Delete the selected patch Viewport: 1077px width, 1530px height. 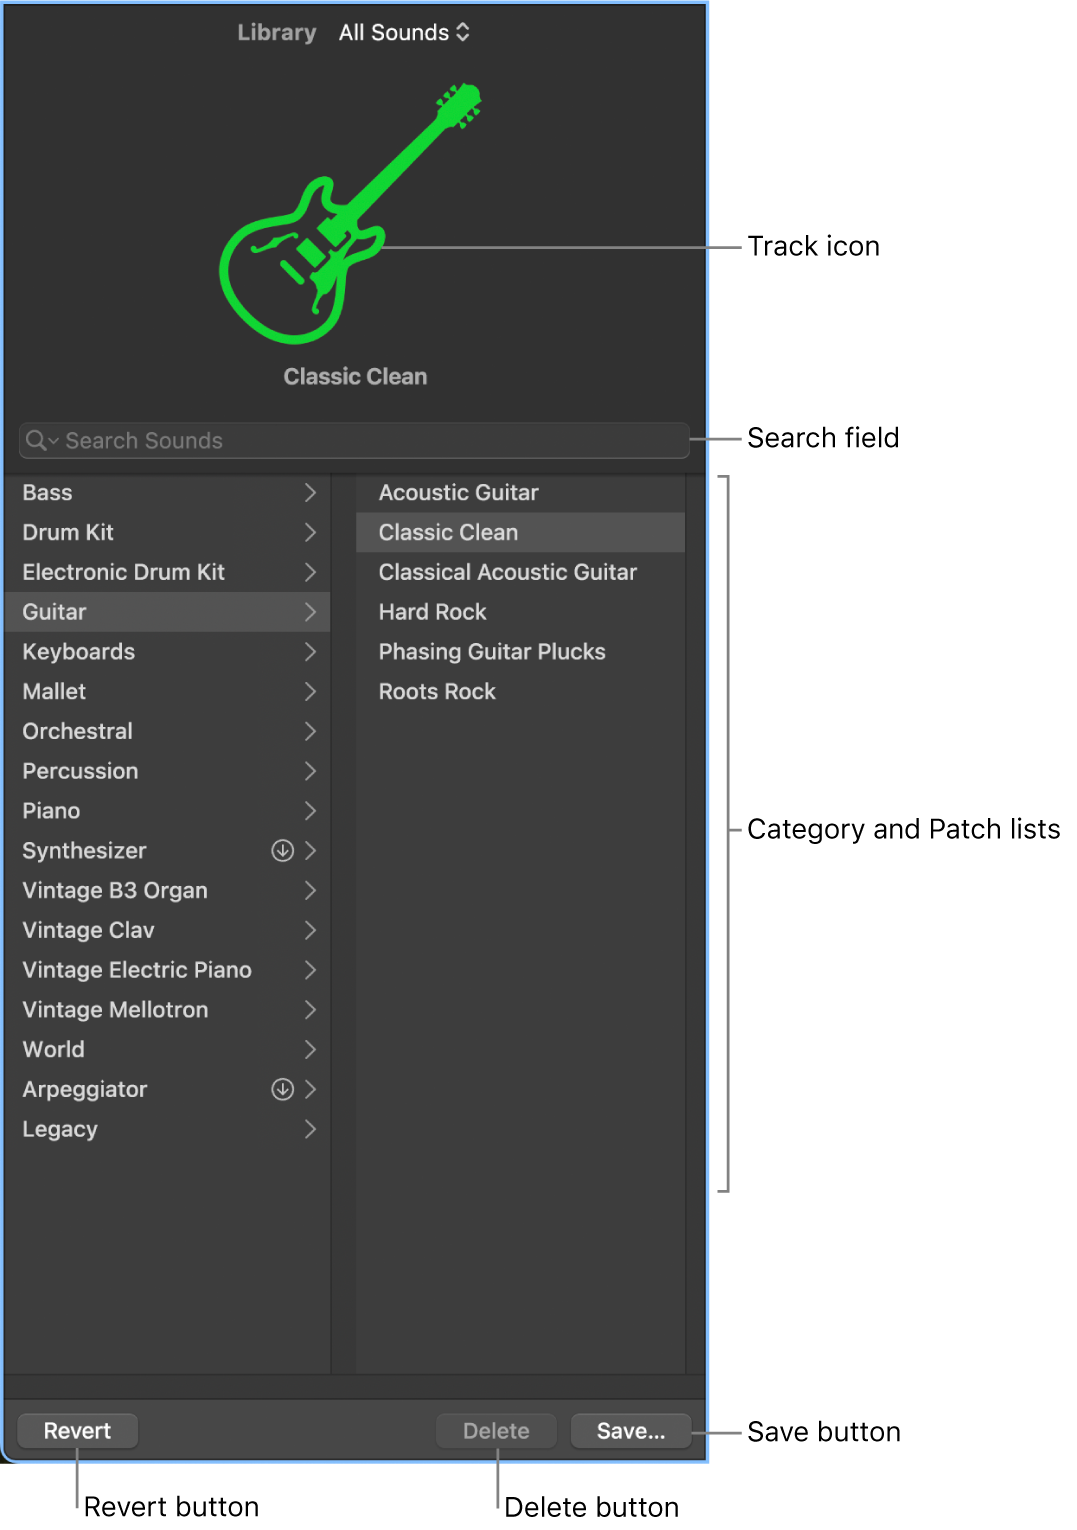[x=495, y=1430]
